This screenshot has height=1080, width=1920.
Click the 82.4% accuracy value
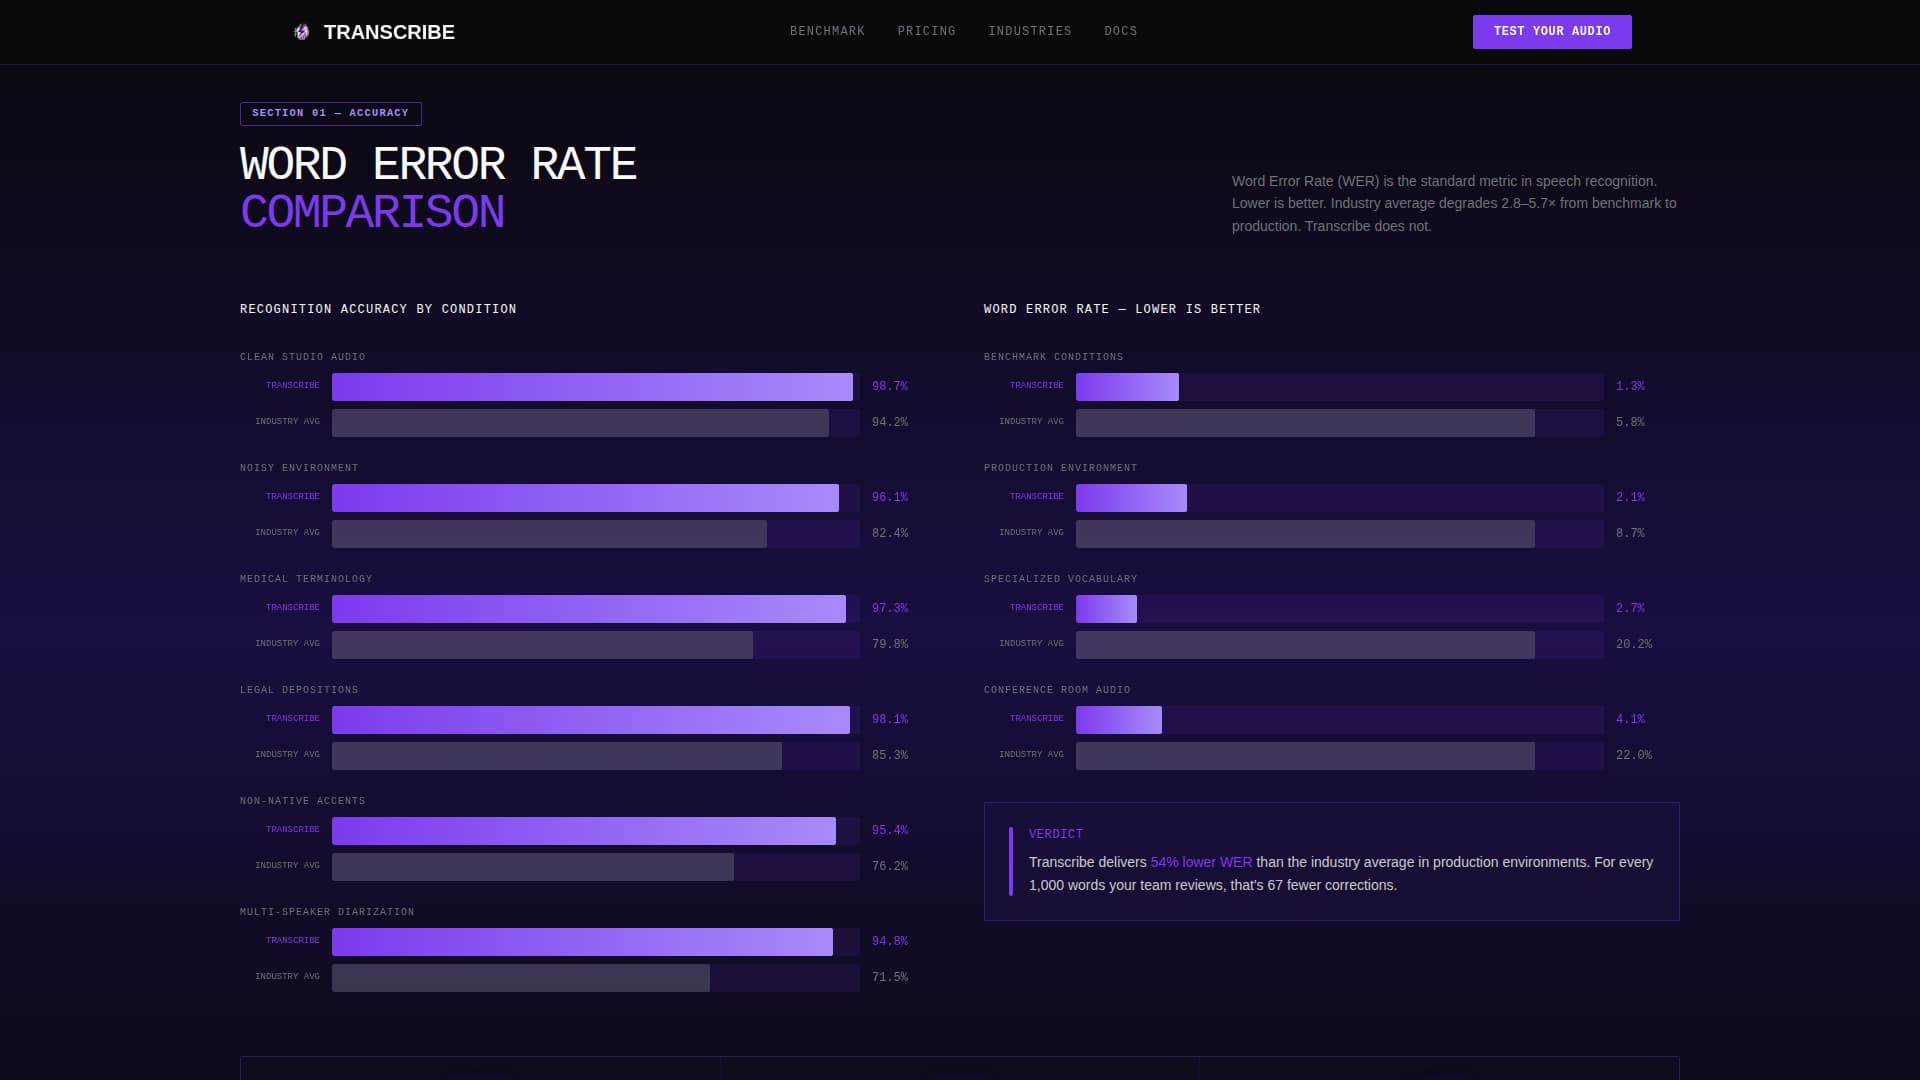coord(889,533)
